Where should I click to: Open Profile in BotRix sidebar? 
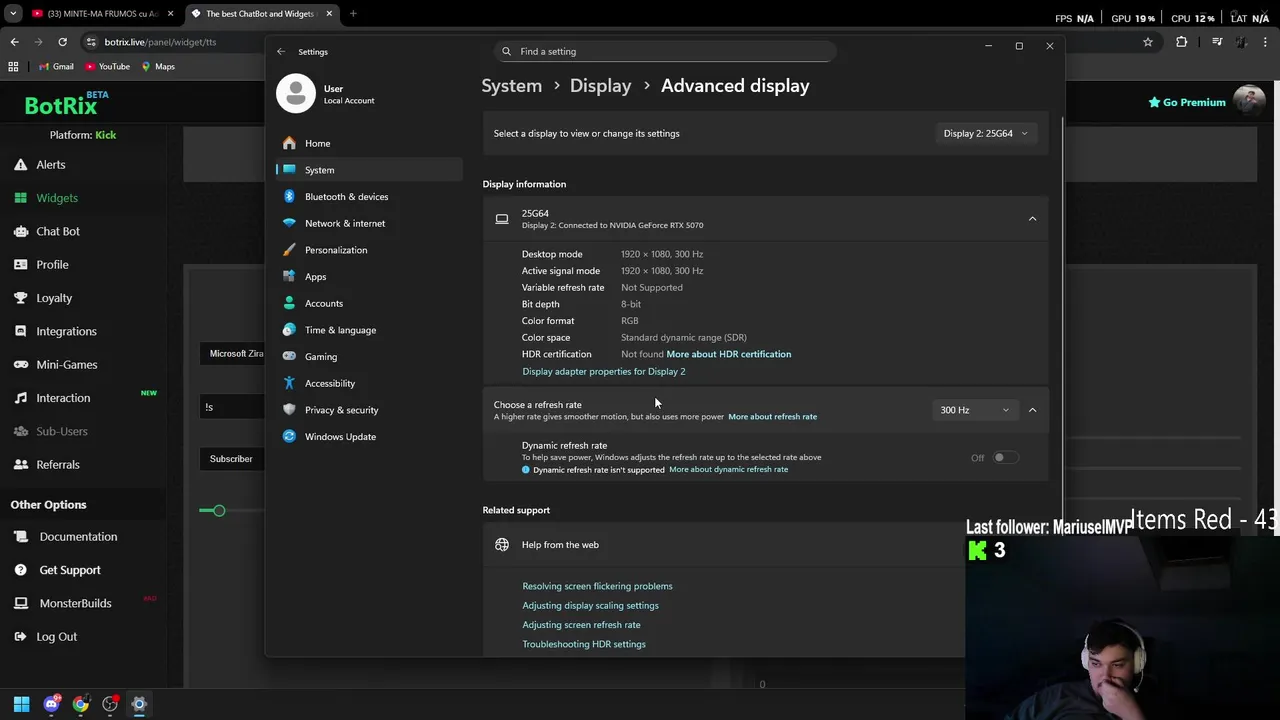pyautogui.click(x=52, y=265)
